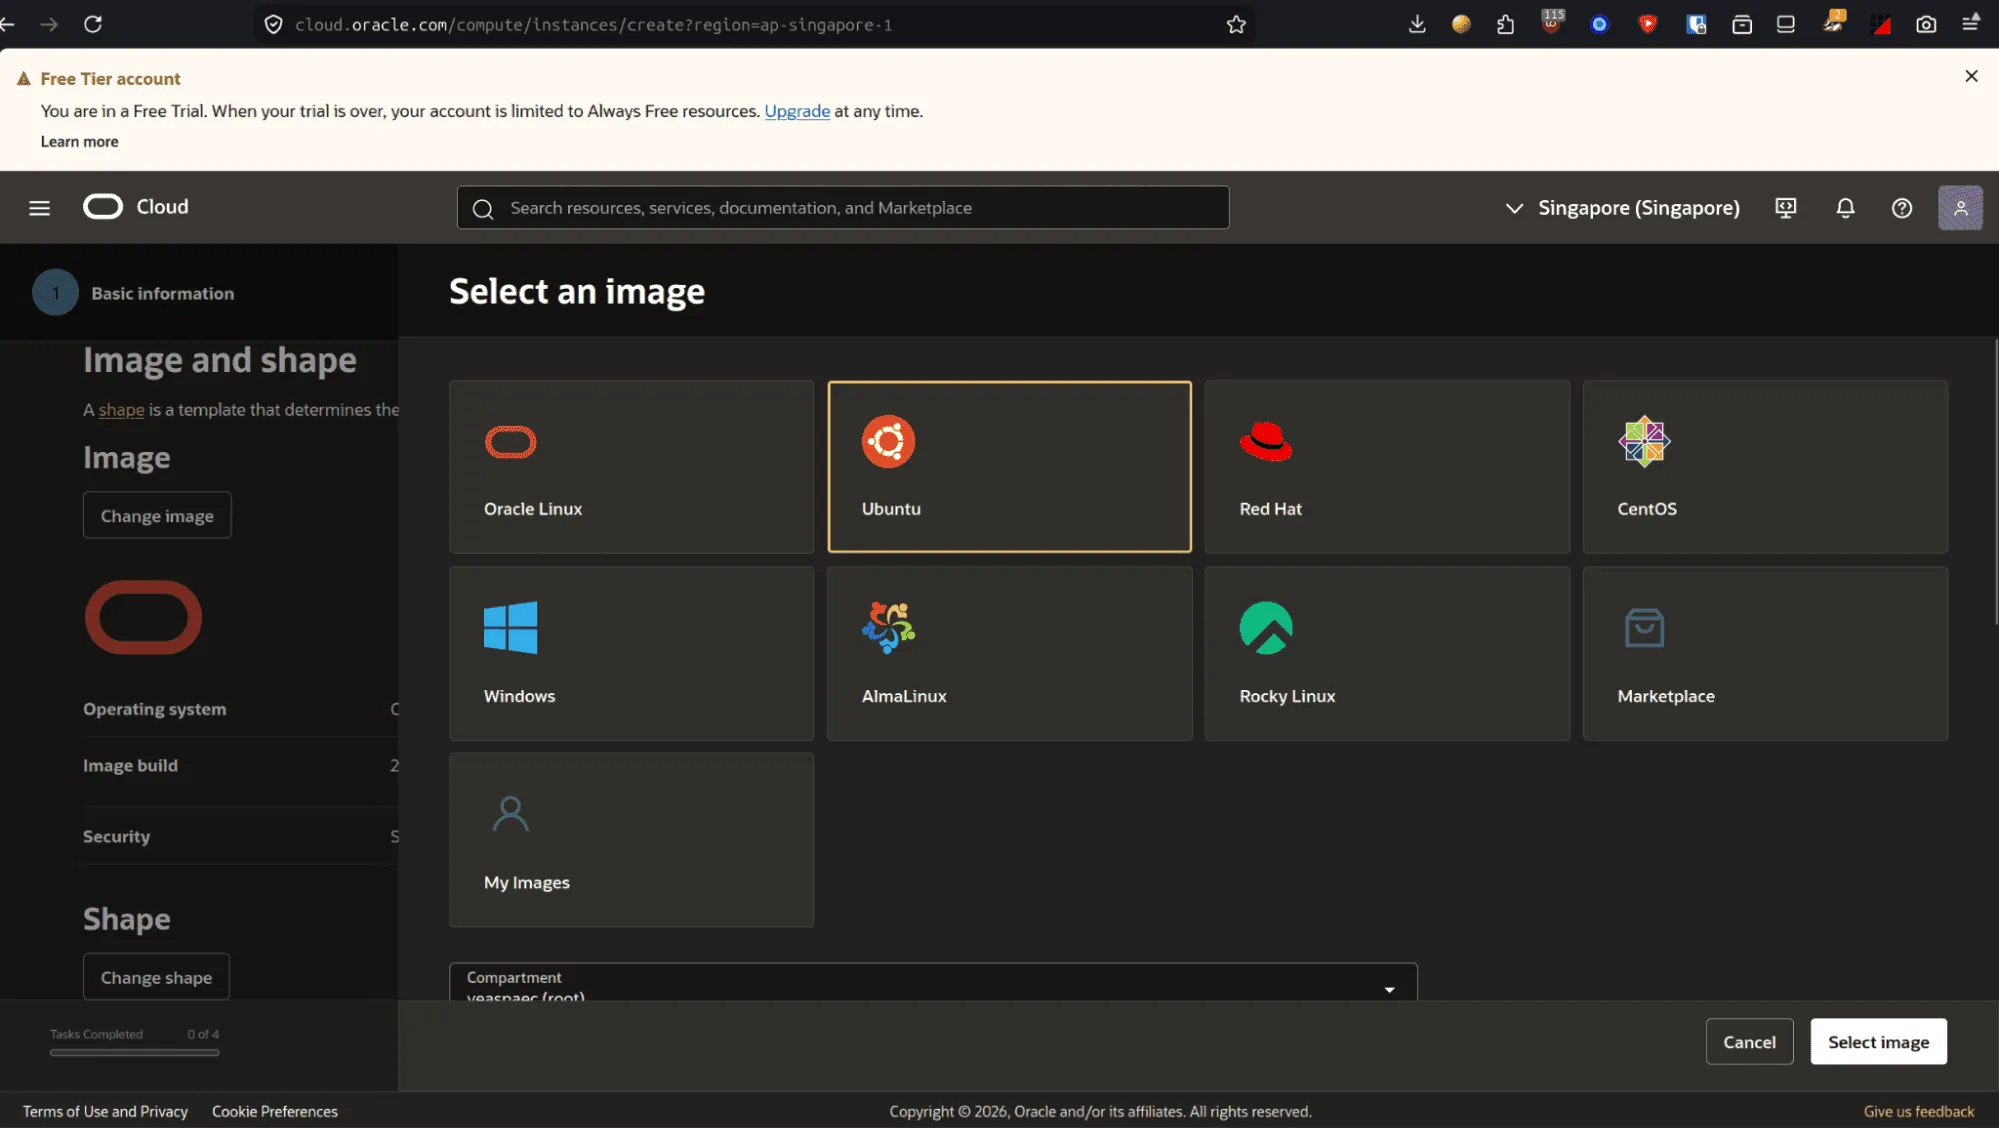
Task: Click the Security row label
Action: [116, 837]
